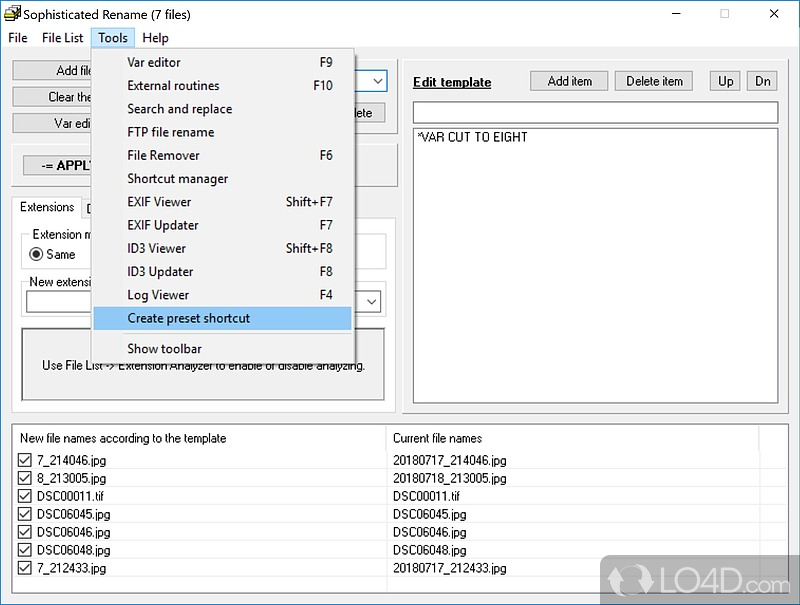Open the Help menu
Screen dimensions: 800x605
[x=155, y=38]
